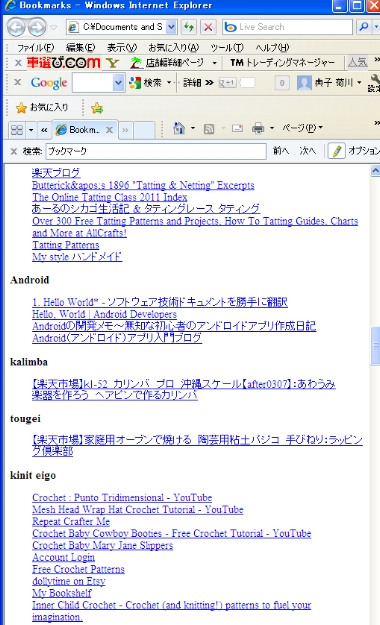
Task: Open お気に入り favorites star button
Action: (x=42, y=107)
